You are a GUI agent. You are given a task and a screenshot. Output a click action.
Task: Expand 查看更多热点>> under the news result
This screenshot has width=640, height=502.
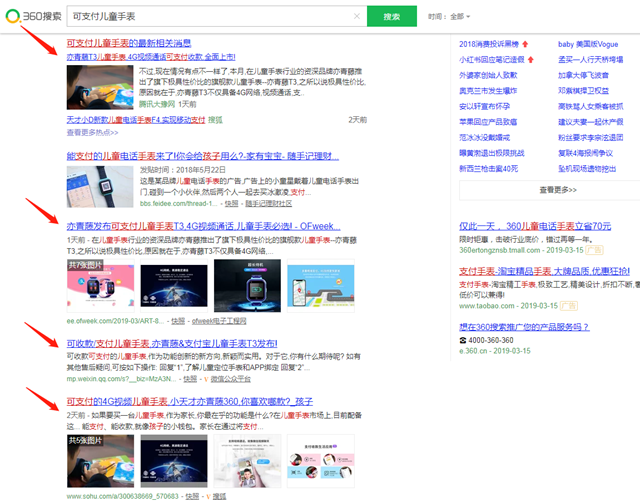(92, 131)
